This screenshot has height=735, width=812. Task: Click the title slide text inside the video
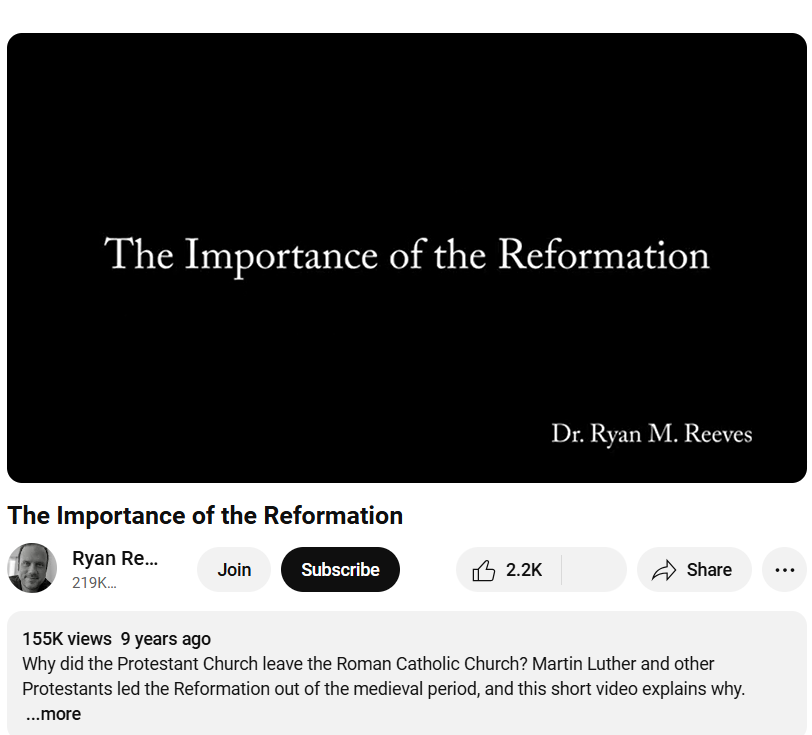click(407, 255)
